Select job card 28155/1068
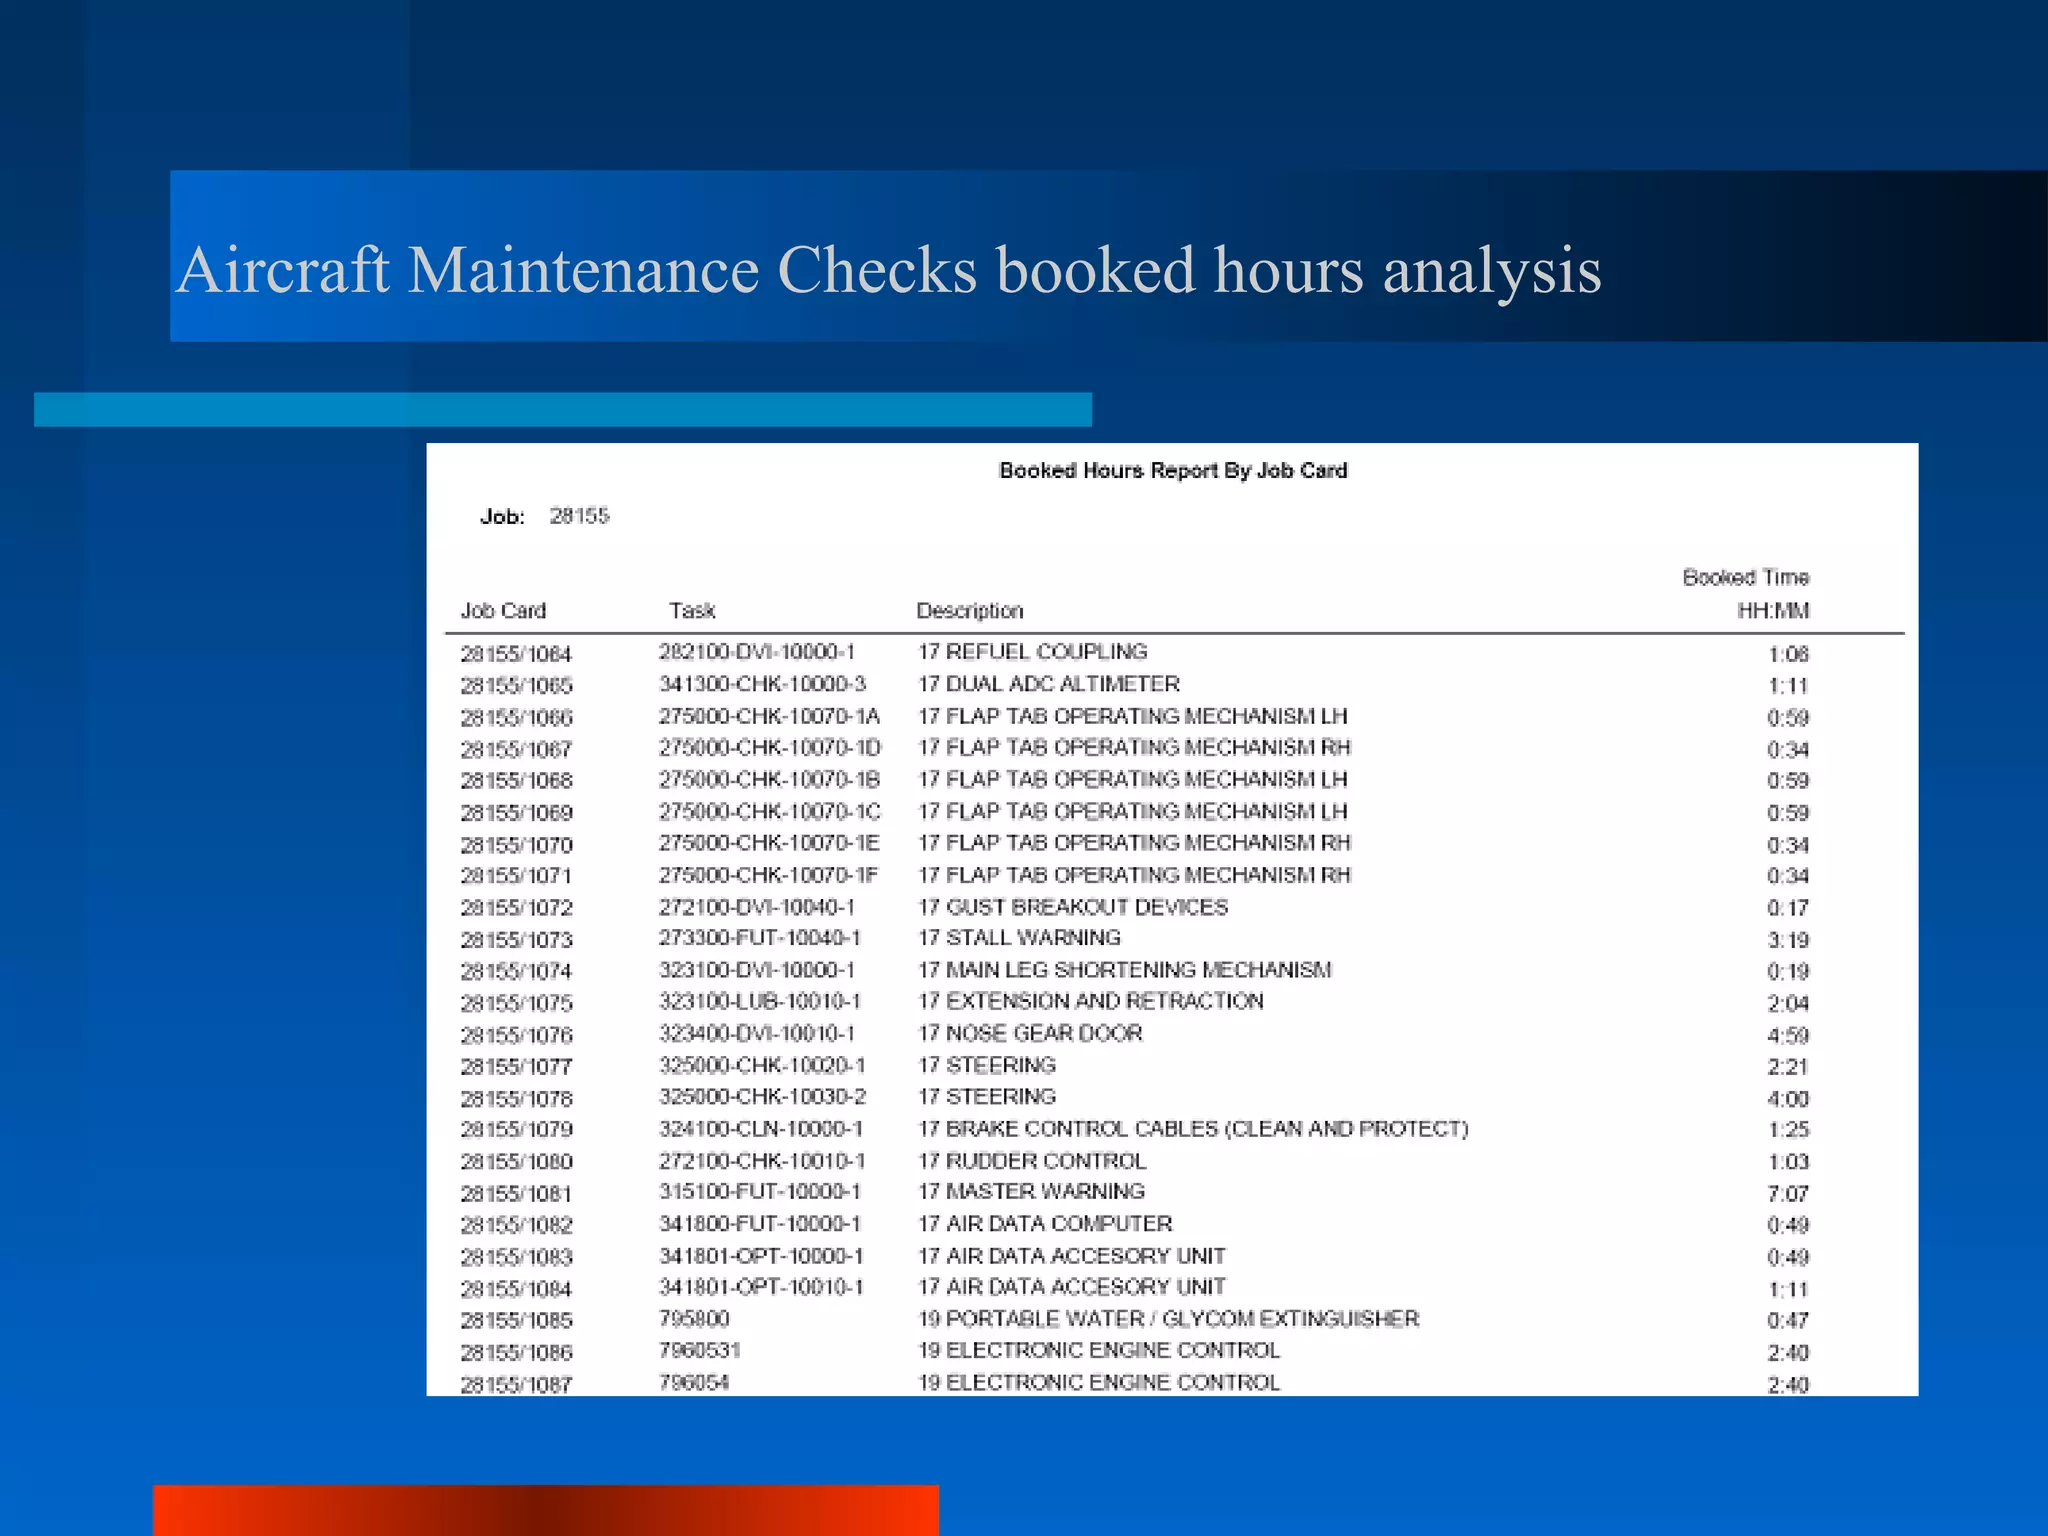2048x1536 pixels. (516, 781)
